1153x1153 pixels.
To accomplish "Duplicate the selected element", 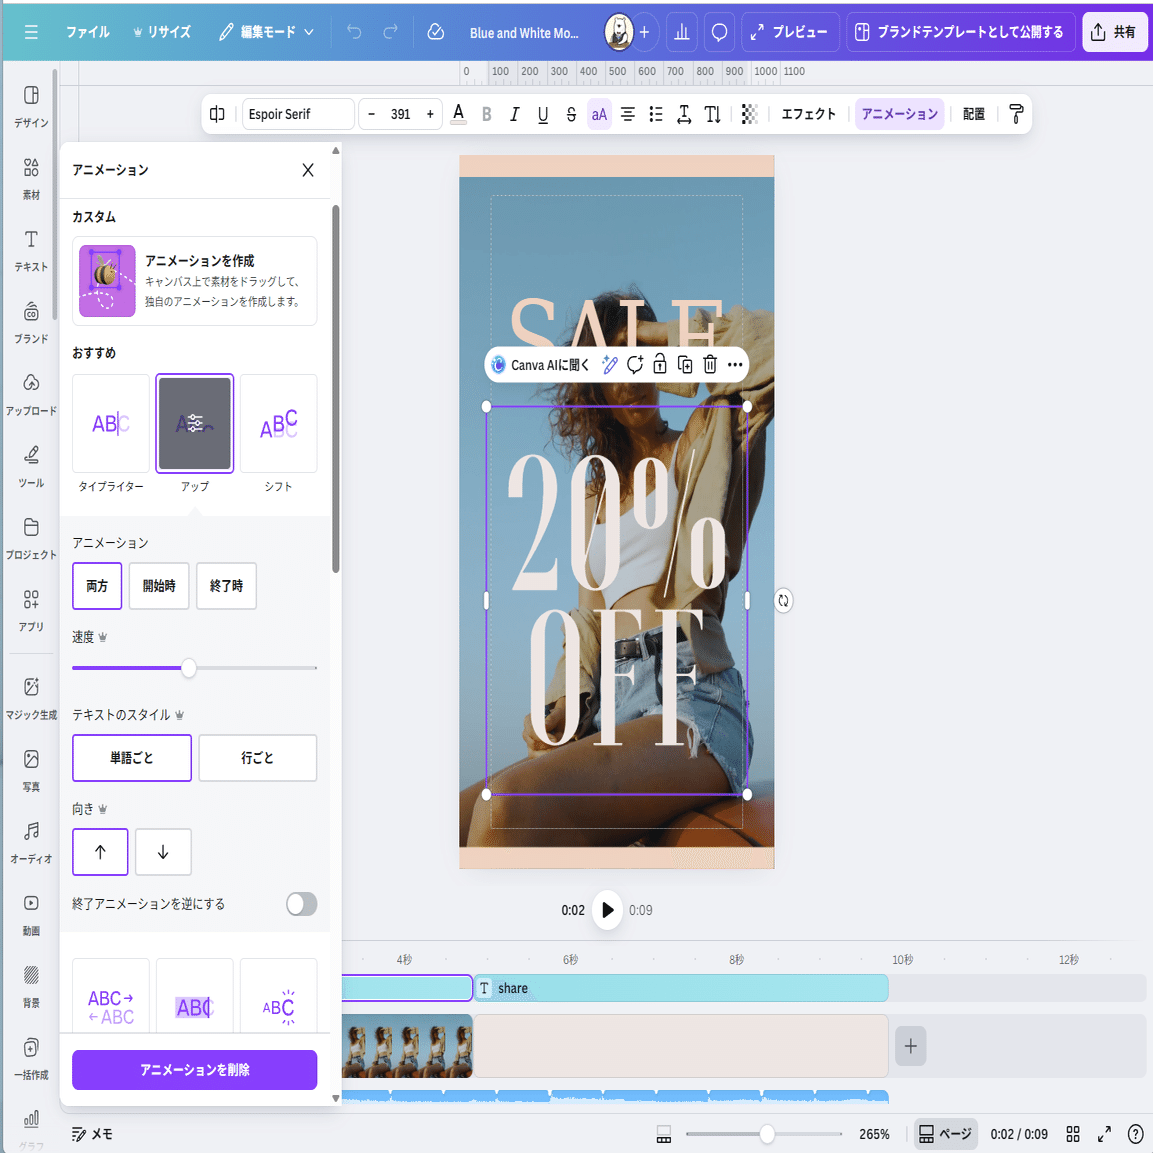I will click(685, 364).
